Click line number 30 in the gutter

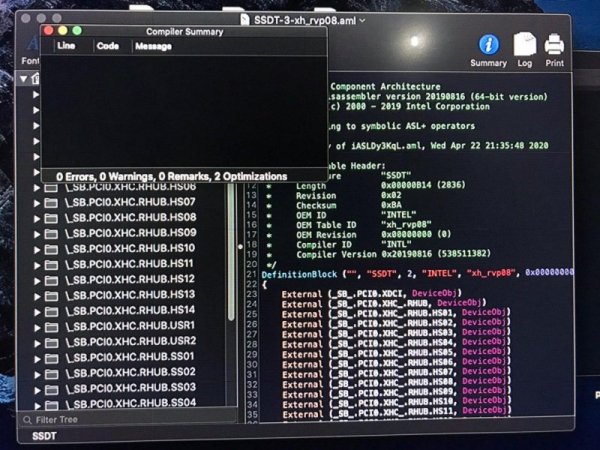(252, 364)
